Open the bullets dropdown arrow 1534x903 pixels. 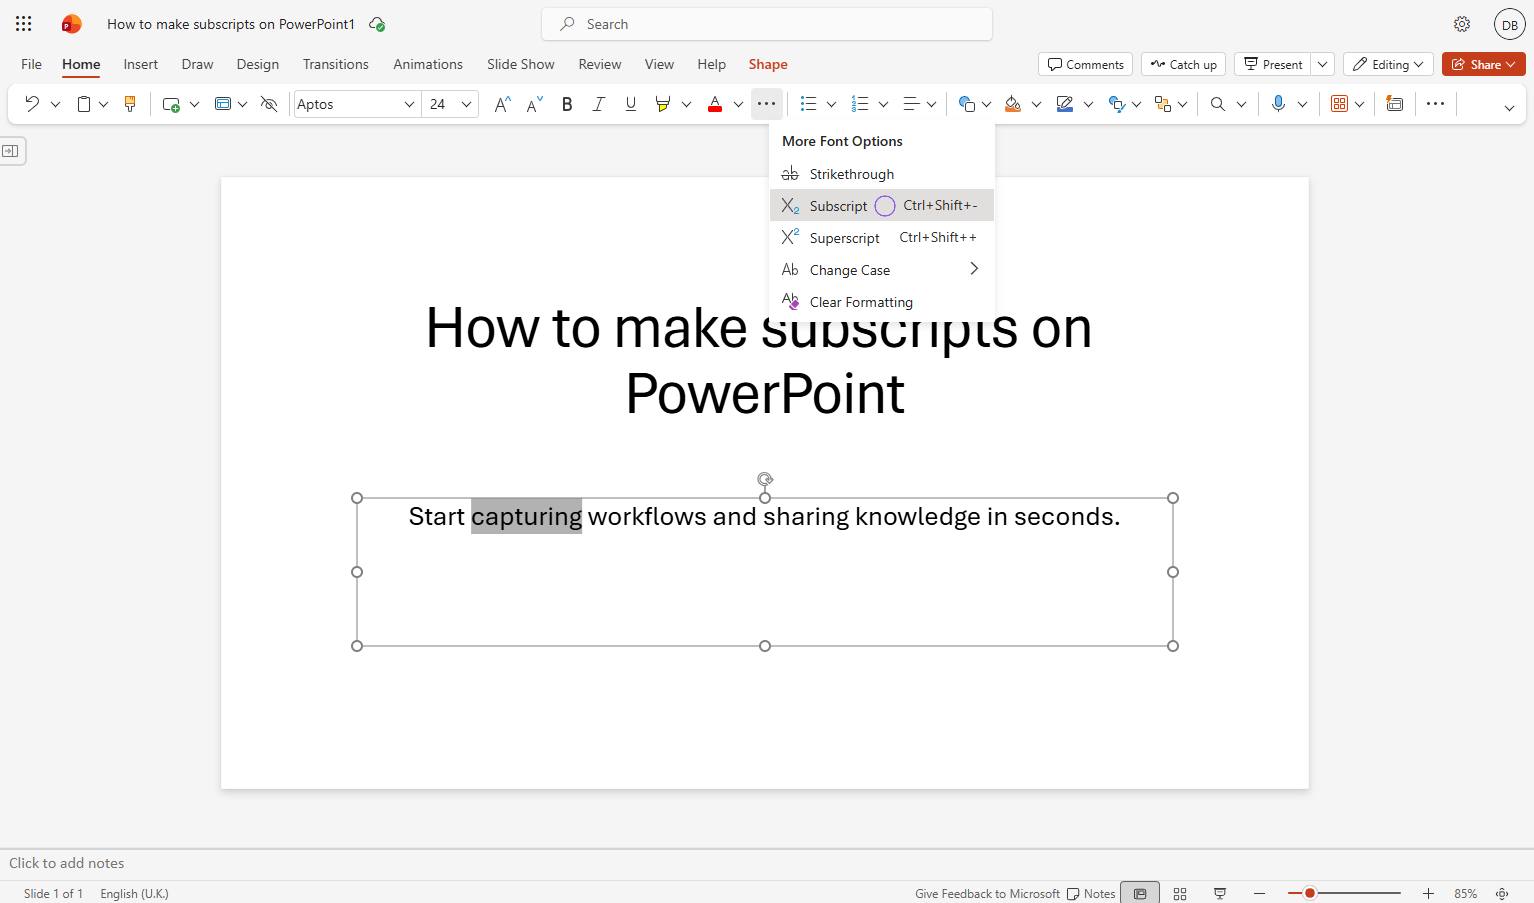point(831,104)
